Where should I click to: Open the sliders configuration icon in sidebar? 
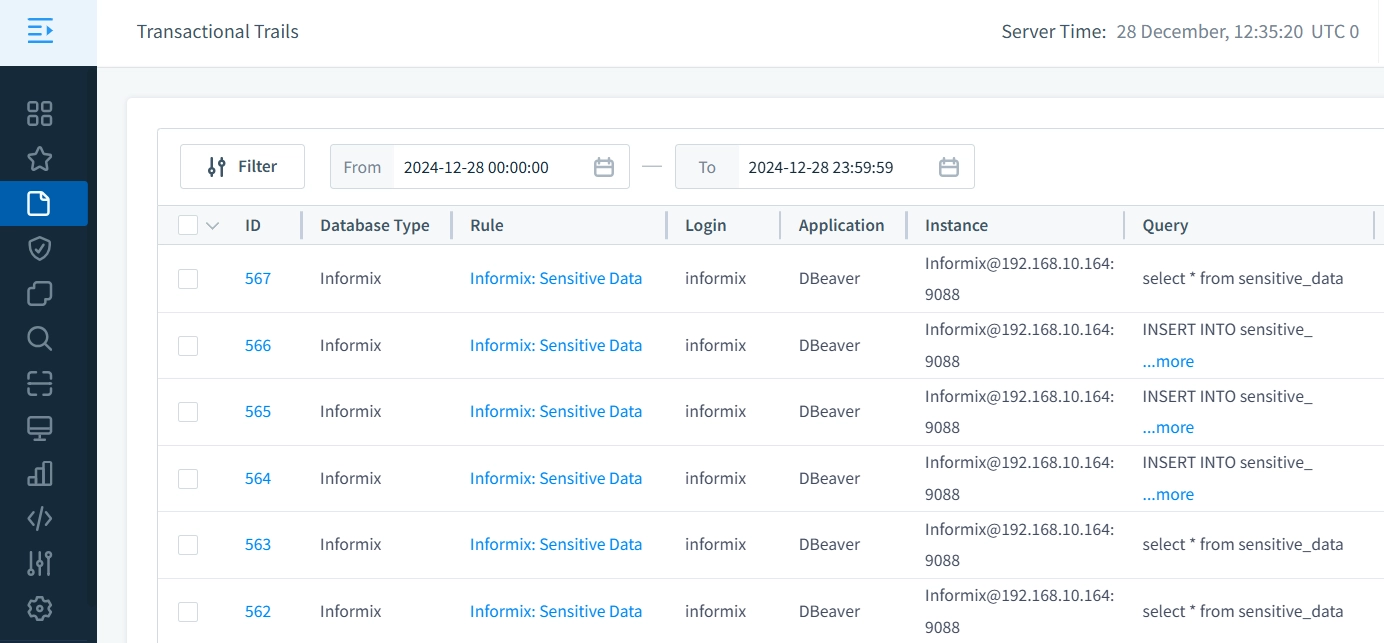(40, 564)
